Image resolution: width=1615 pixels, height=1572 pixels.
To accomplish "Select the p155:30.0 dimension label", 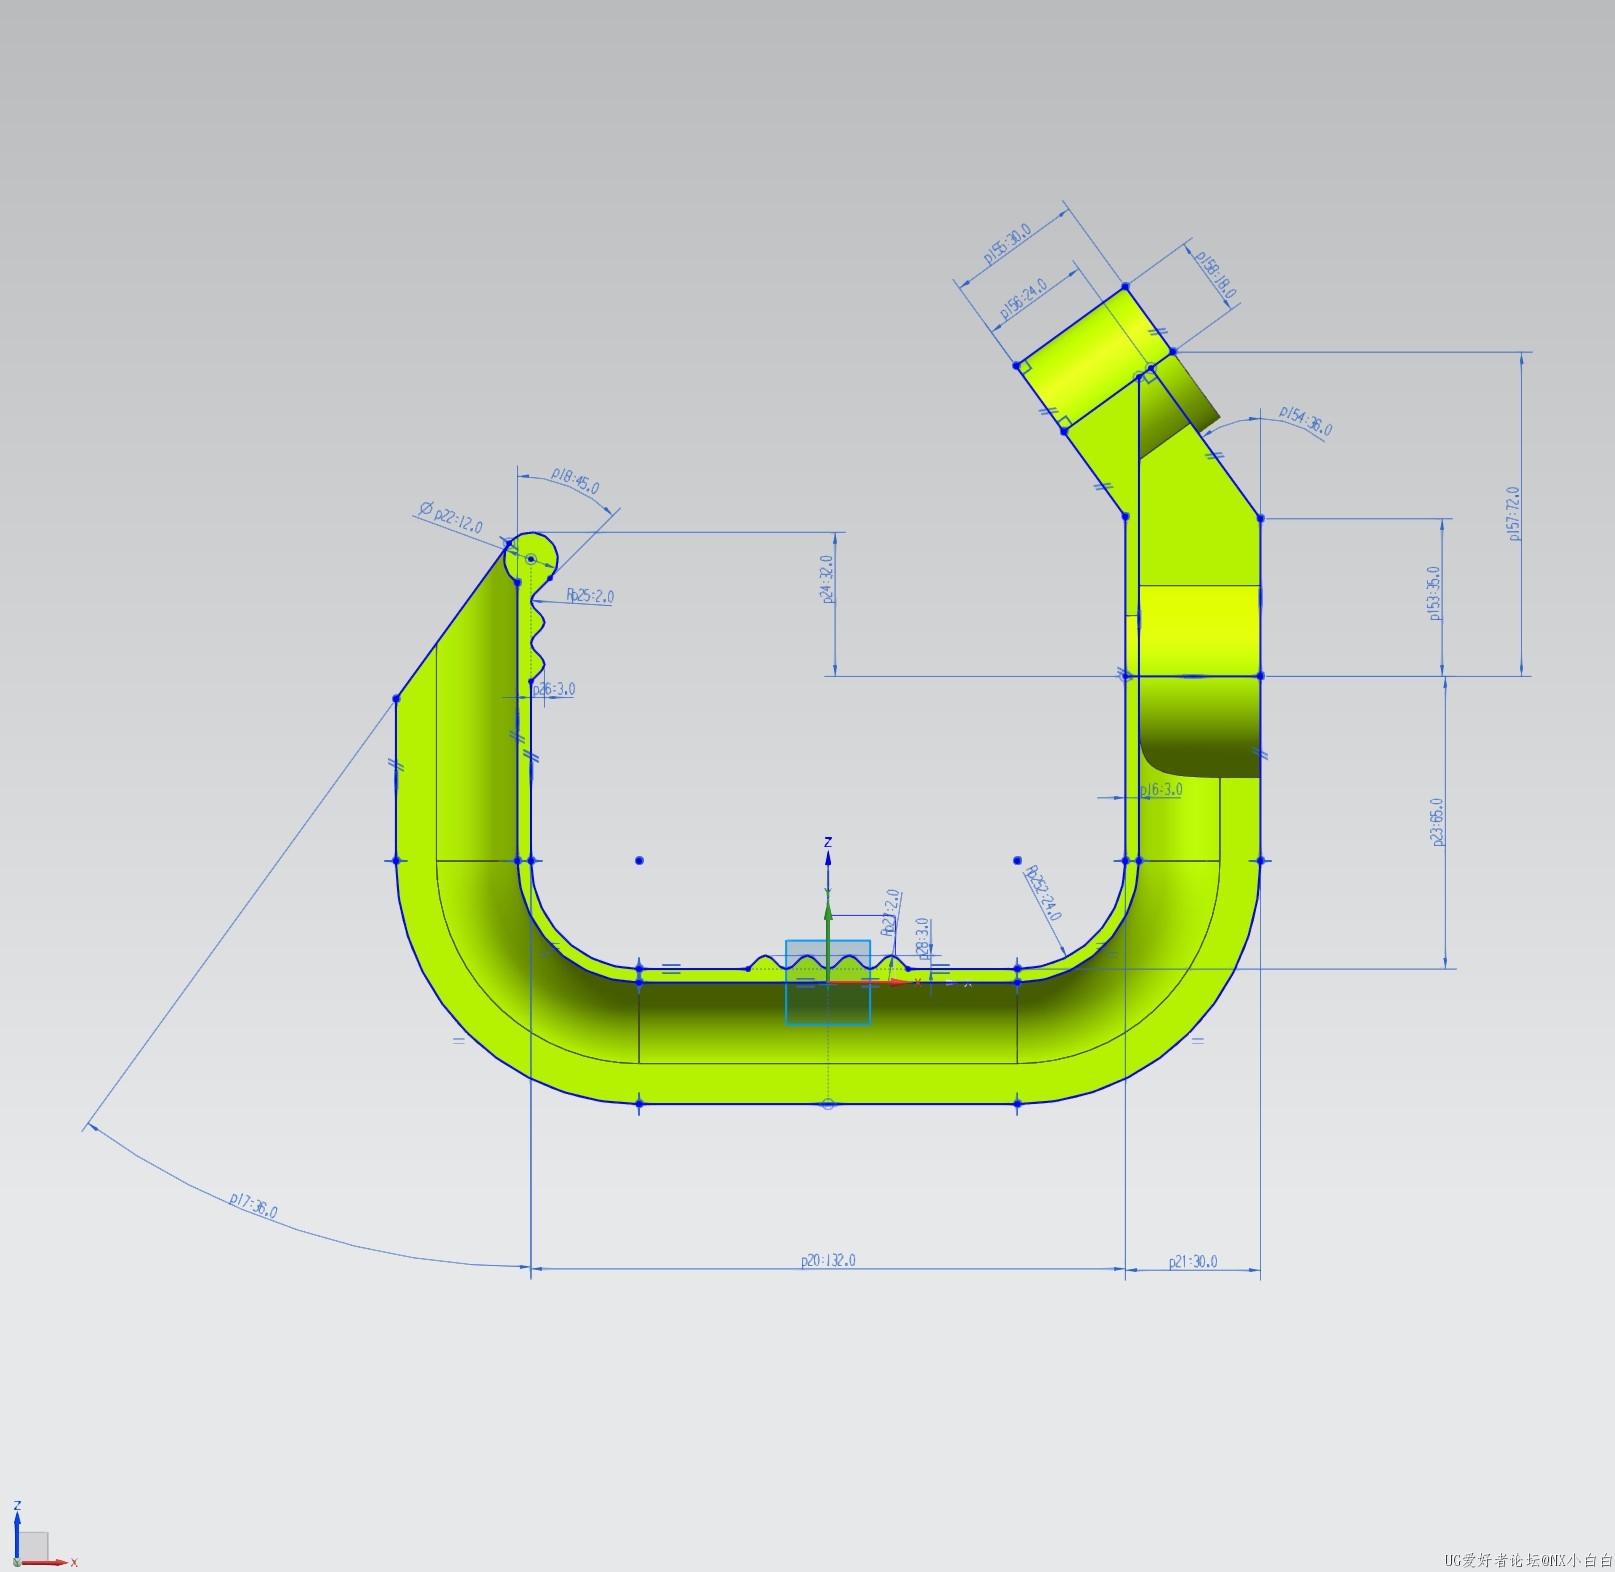I will coord(1006,245).
